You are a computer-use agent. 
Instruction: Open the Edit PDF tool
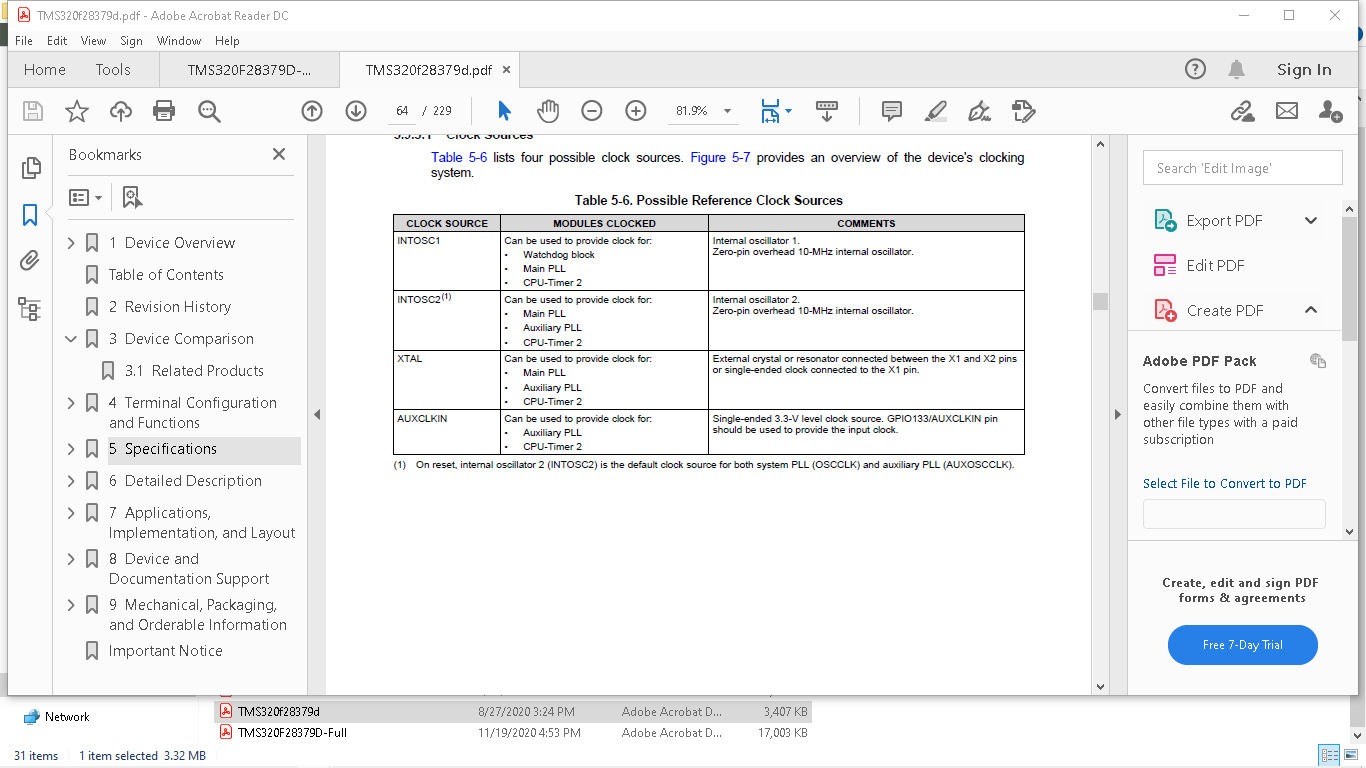click(1215, 265)
